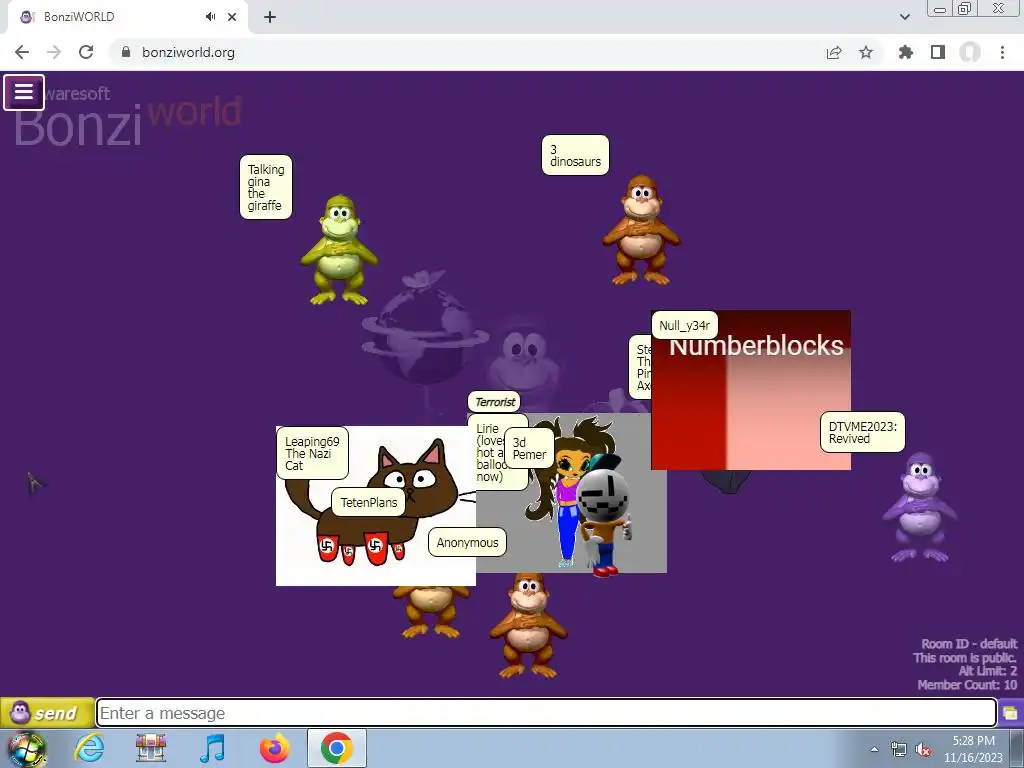
Task: Click the 'Terrorist' name tag
Action: tap(494, 402)
